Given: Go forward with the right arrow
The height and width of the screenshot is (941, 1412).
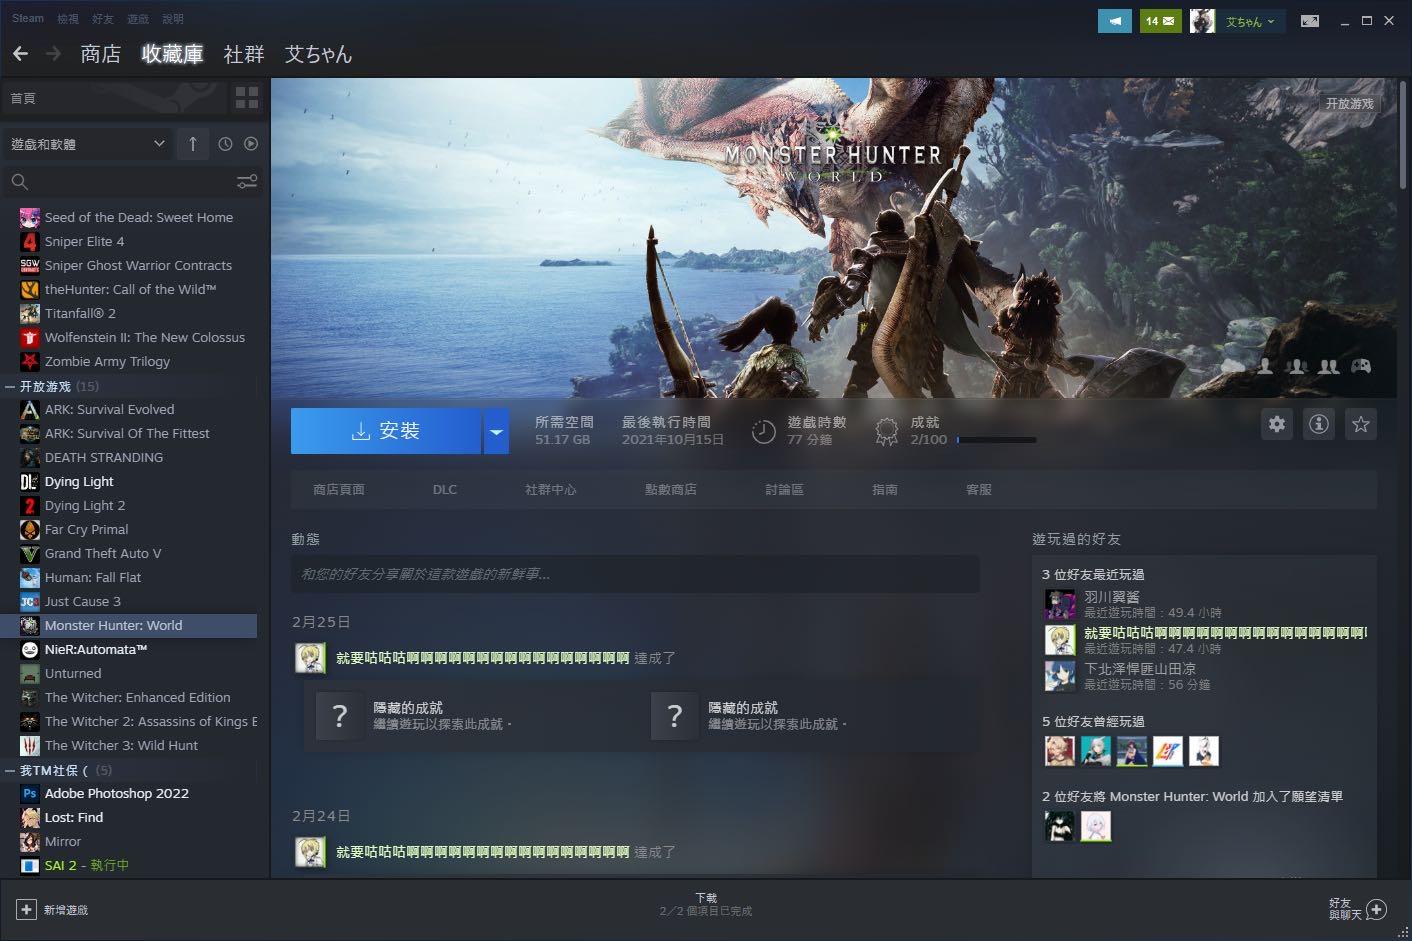Looking at the screenshot, I should (x=53, y=54).
